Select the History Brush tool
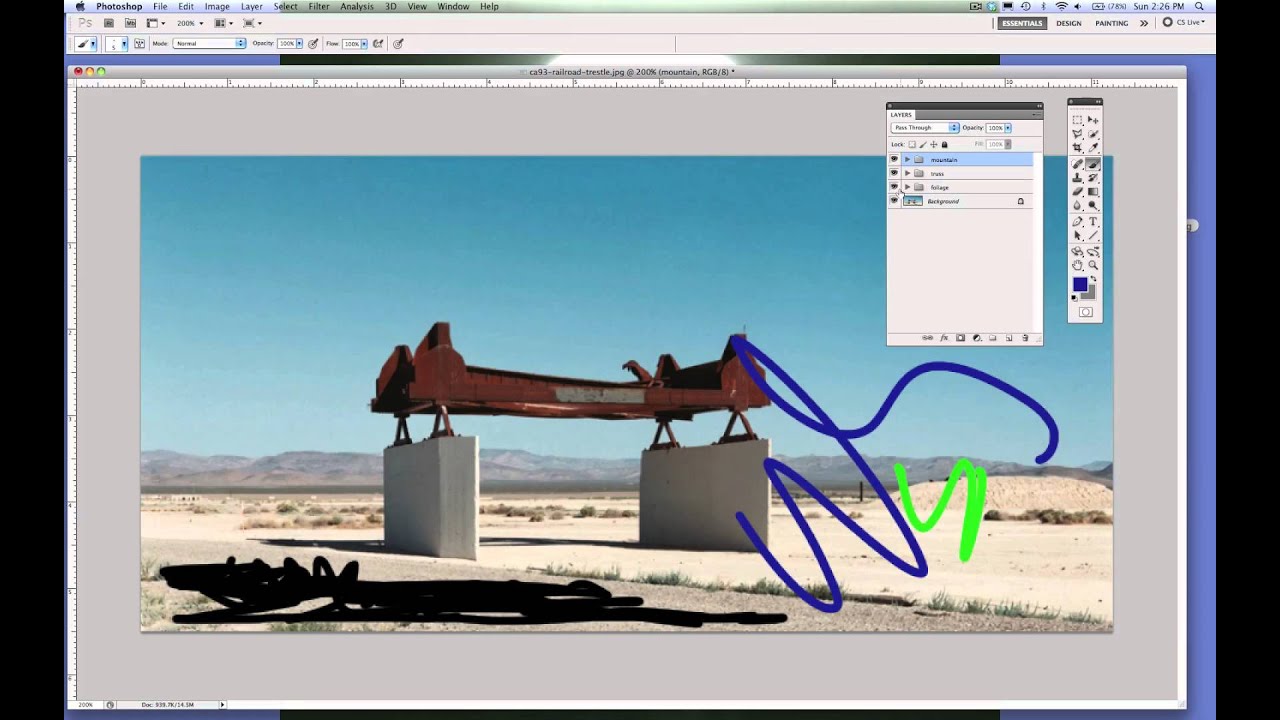Image resolution: width=1280 pixels, height=720 pixels. point(1093,178)
